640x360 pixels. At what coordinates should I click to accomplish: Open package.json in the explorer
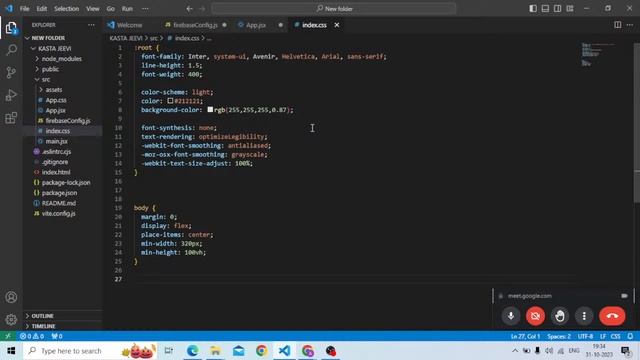coord(59,193)
